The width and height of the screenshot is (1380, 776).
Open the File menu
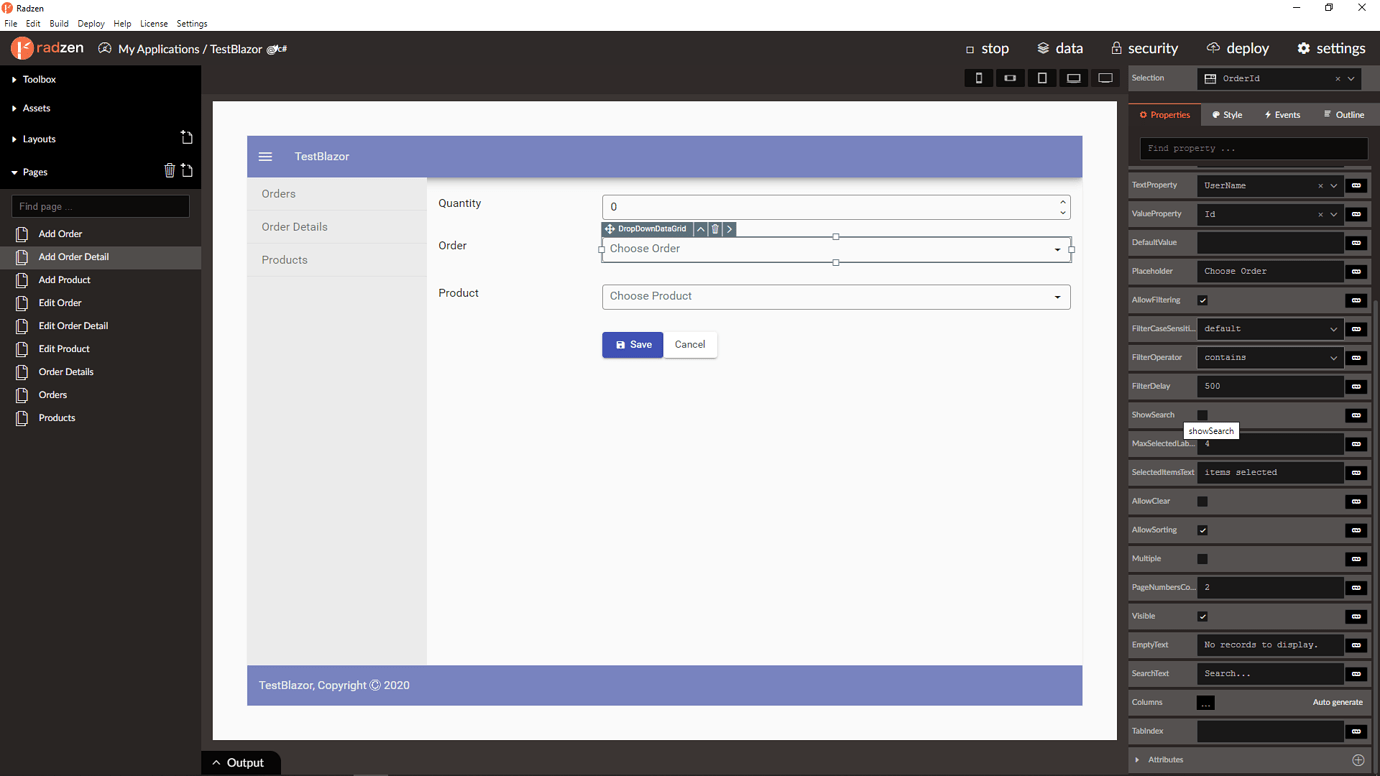pyautogui.click(x=11, y=23)
